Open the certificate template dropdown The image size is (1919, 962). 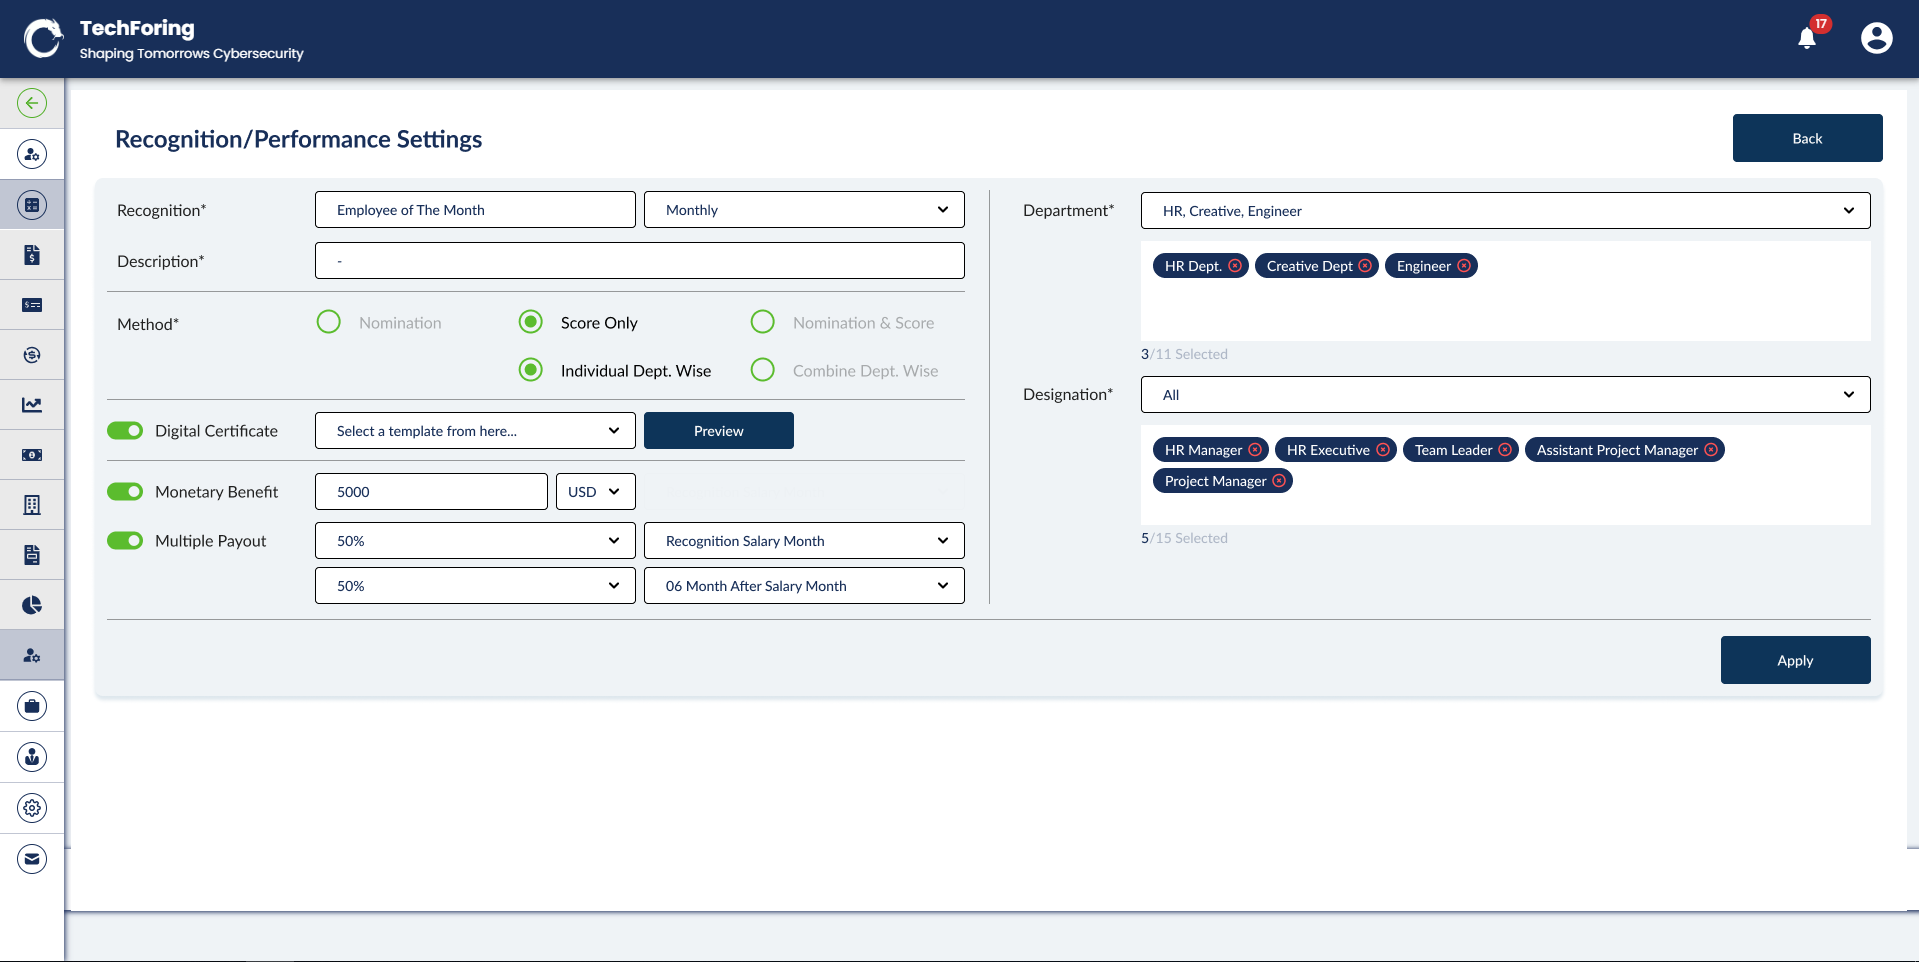[x=475, y=431]
